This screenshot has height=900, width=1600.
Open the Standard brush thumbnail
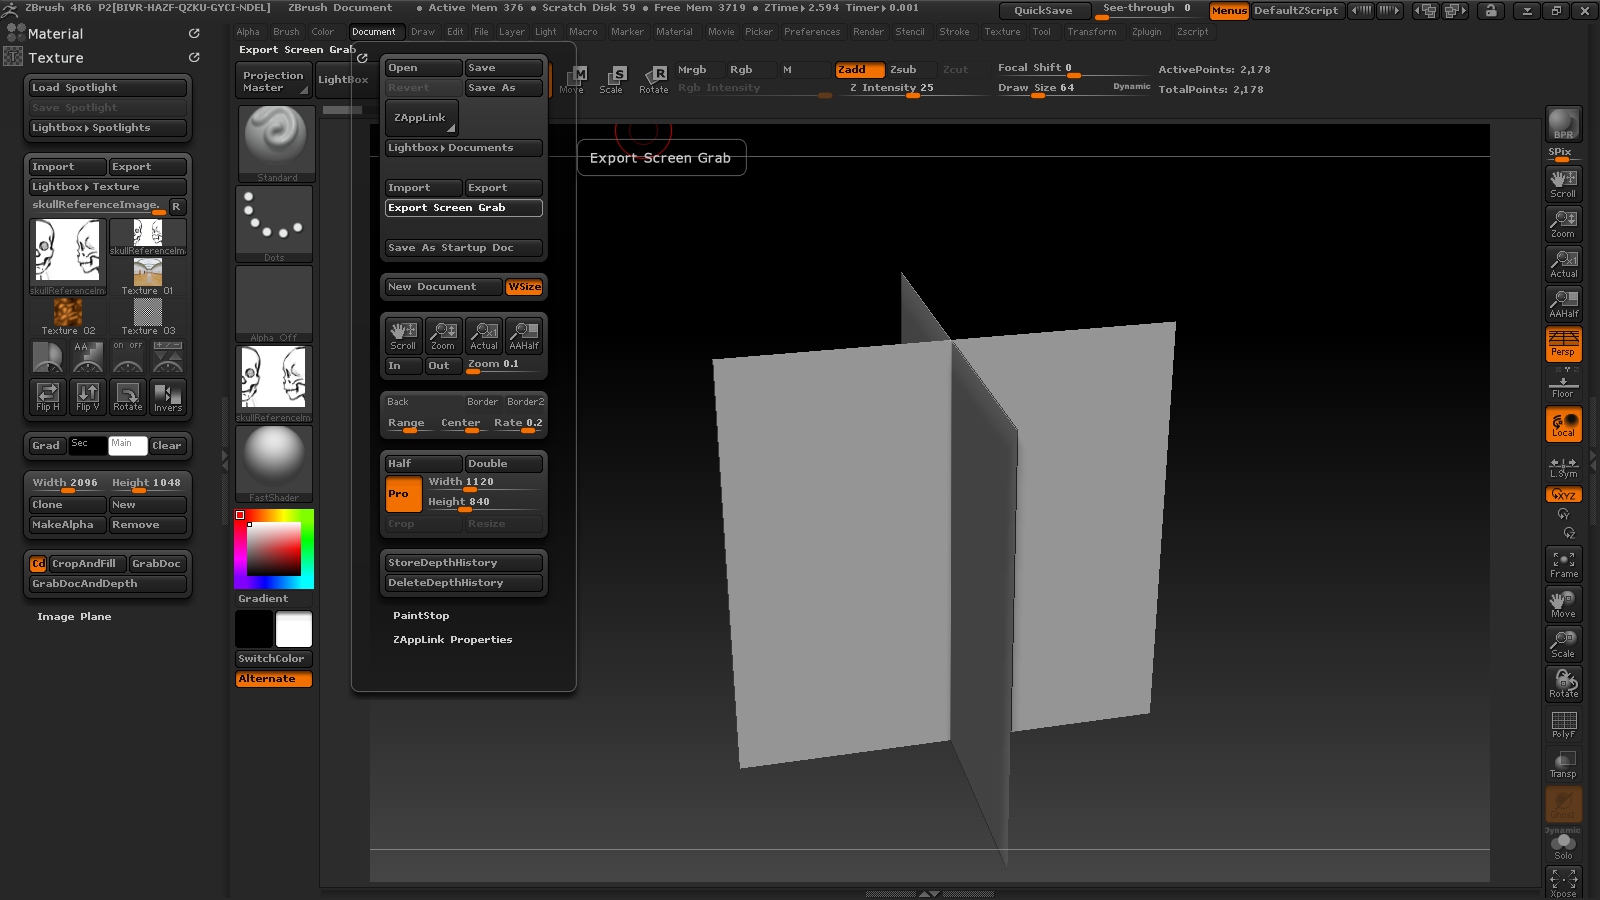(277, 144)
